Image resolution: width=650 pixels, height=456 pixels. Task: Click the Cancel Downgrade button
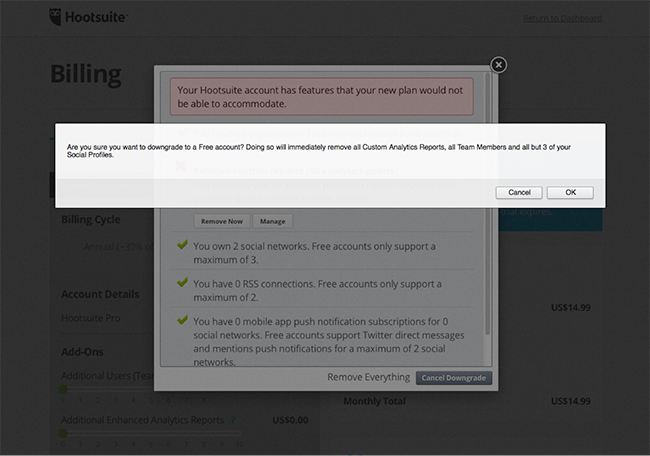tap(454, 378)
